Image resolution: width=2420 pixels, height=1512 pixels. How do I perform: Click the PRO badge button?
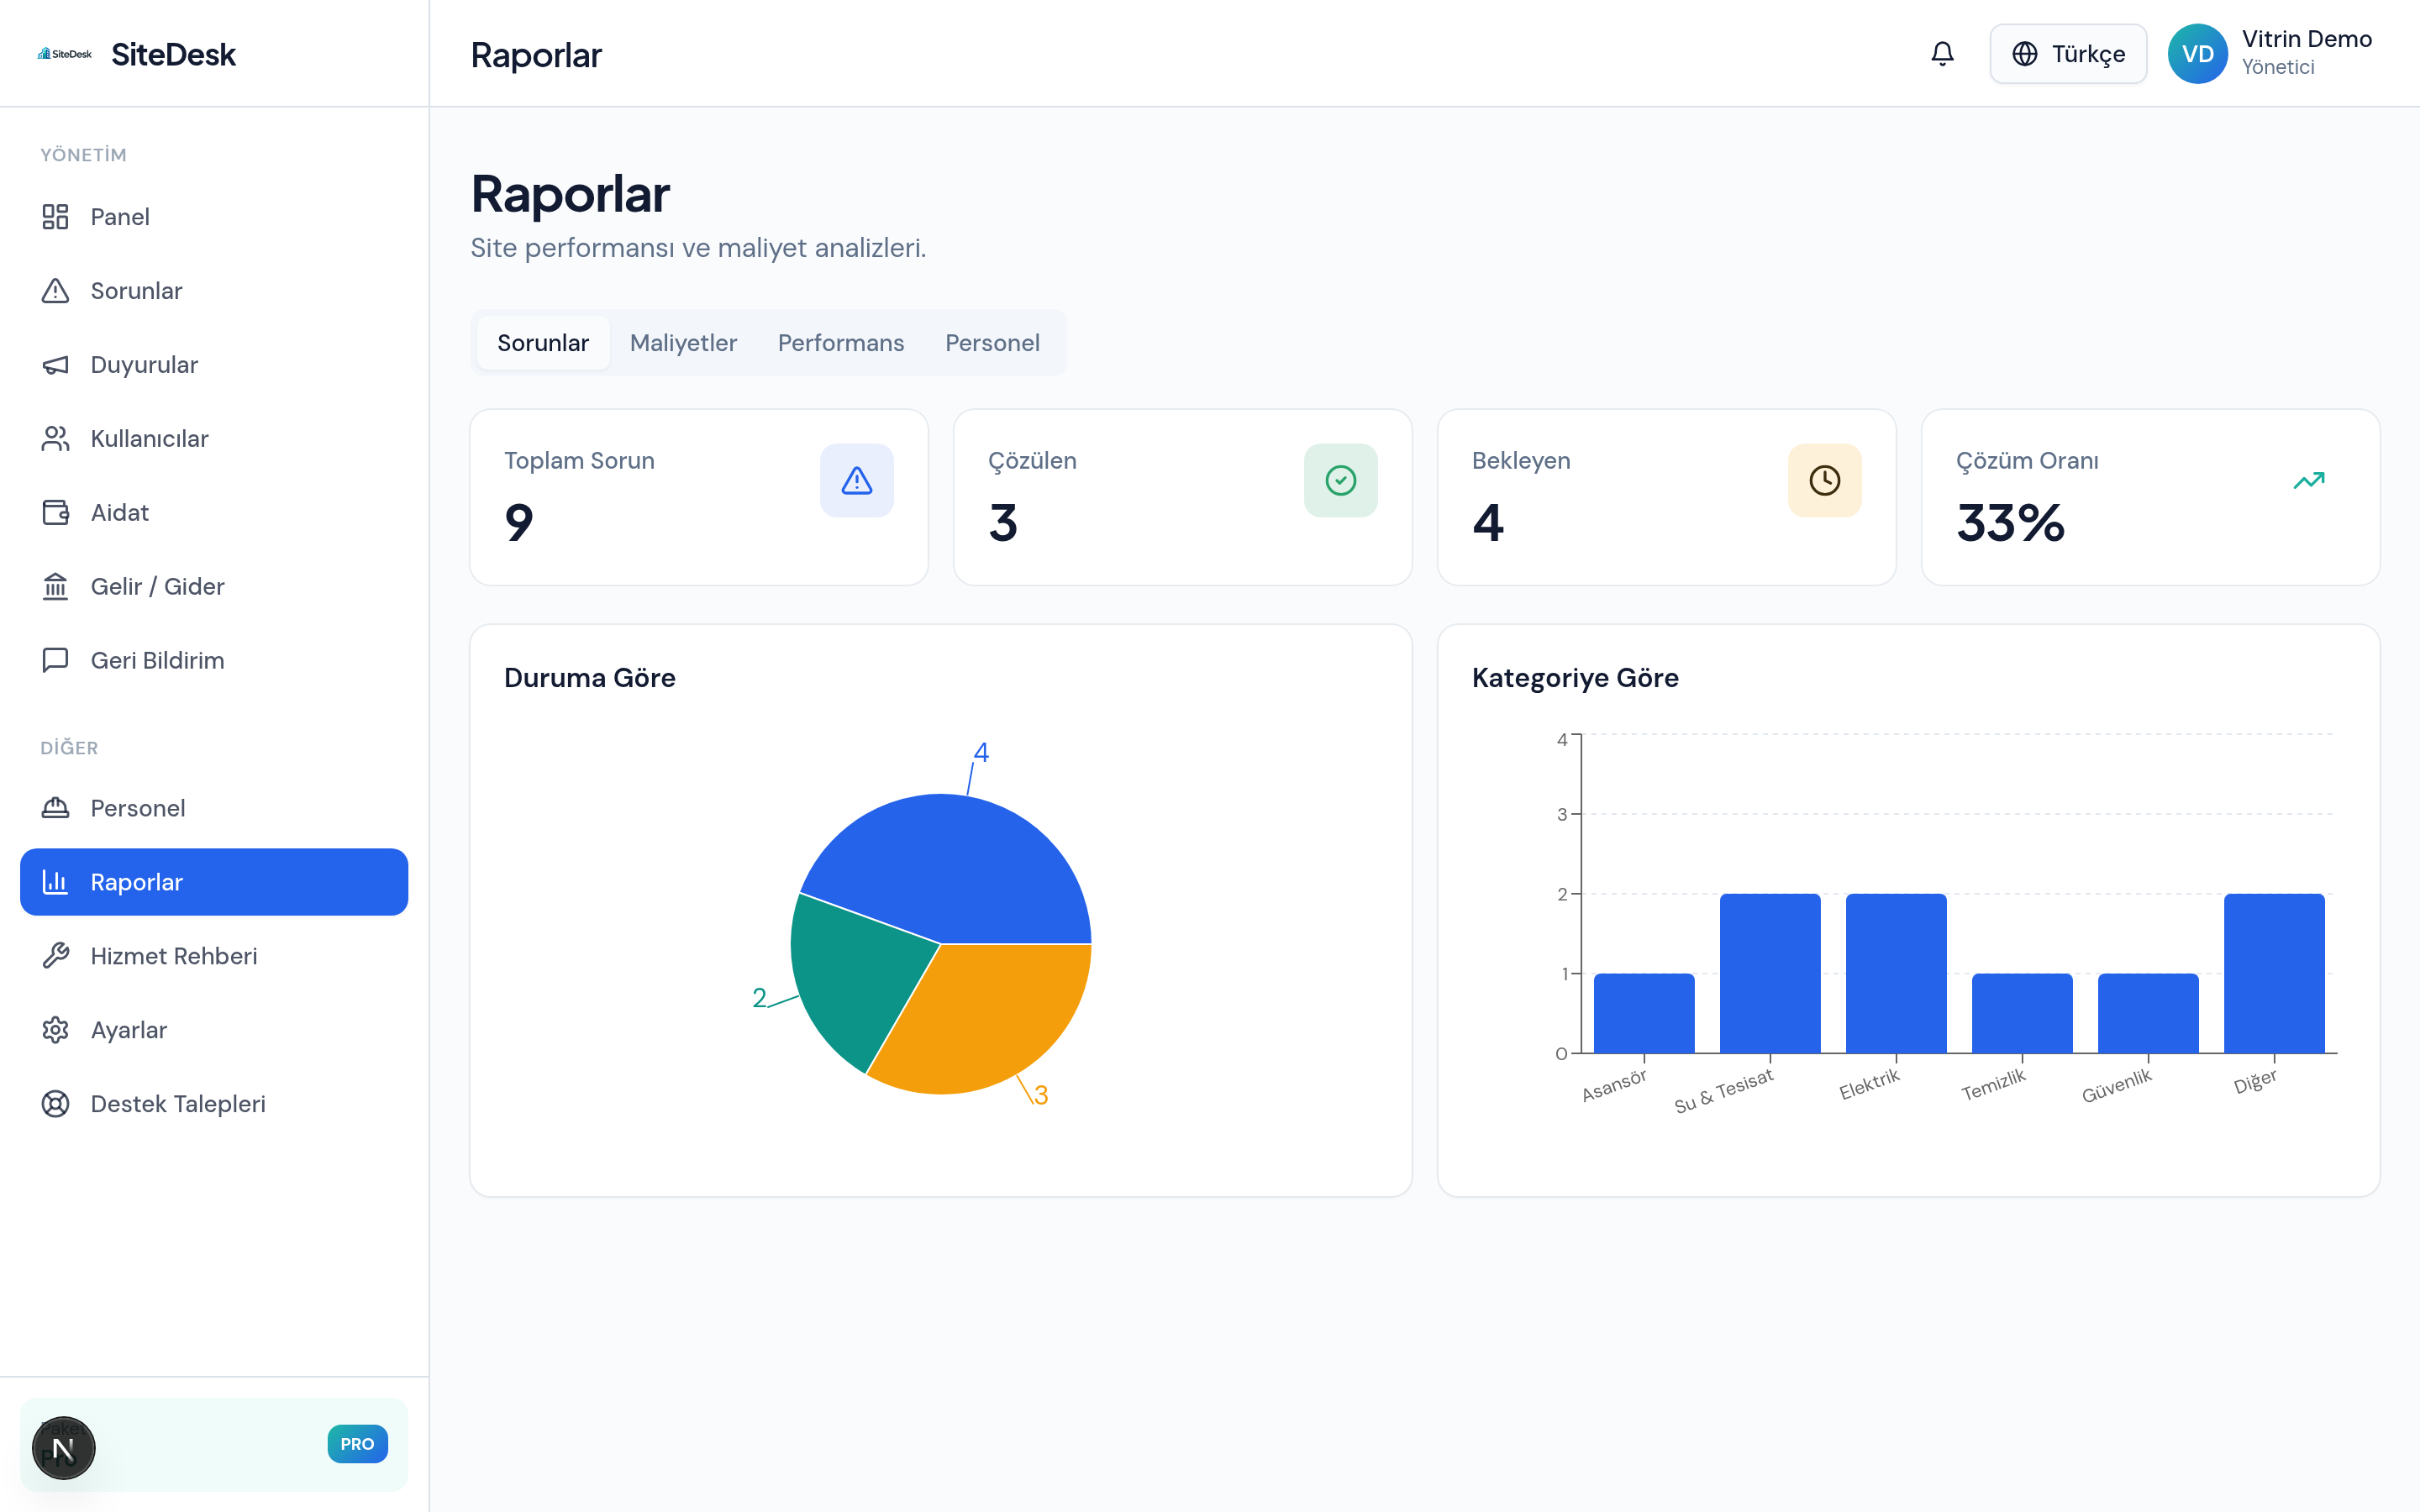click(357, 1444)
